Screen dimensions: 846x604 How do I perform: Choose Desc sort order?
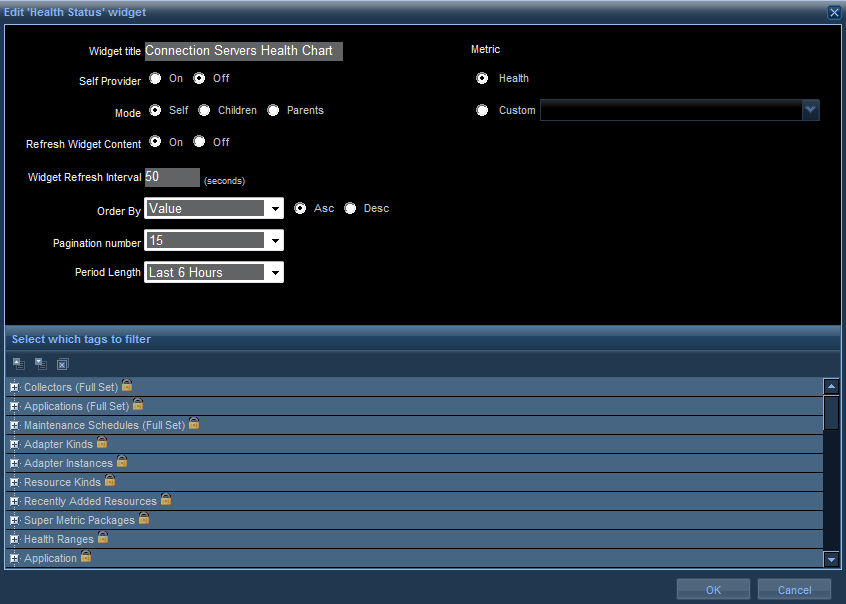pyautogui.click(x=350, y=208)
